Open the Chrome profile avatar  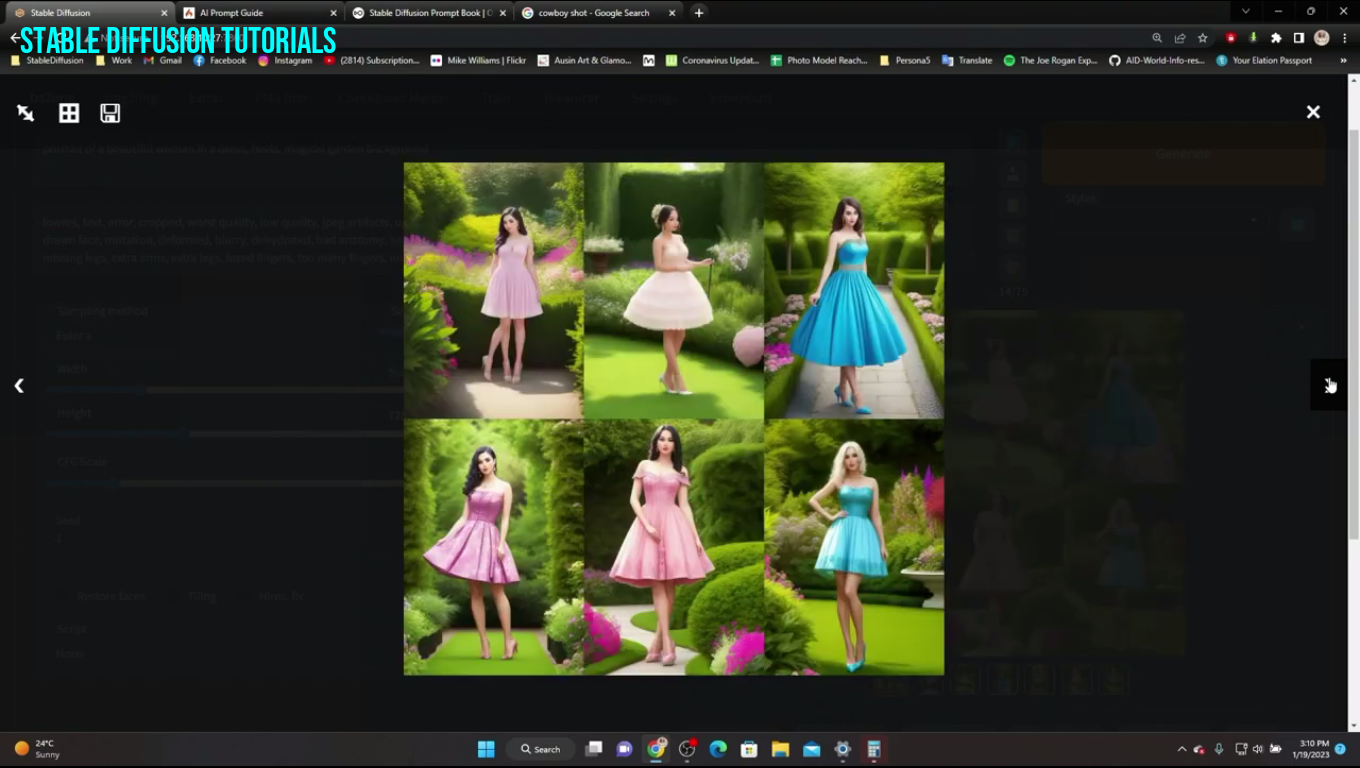1321,38
